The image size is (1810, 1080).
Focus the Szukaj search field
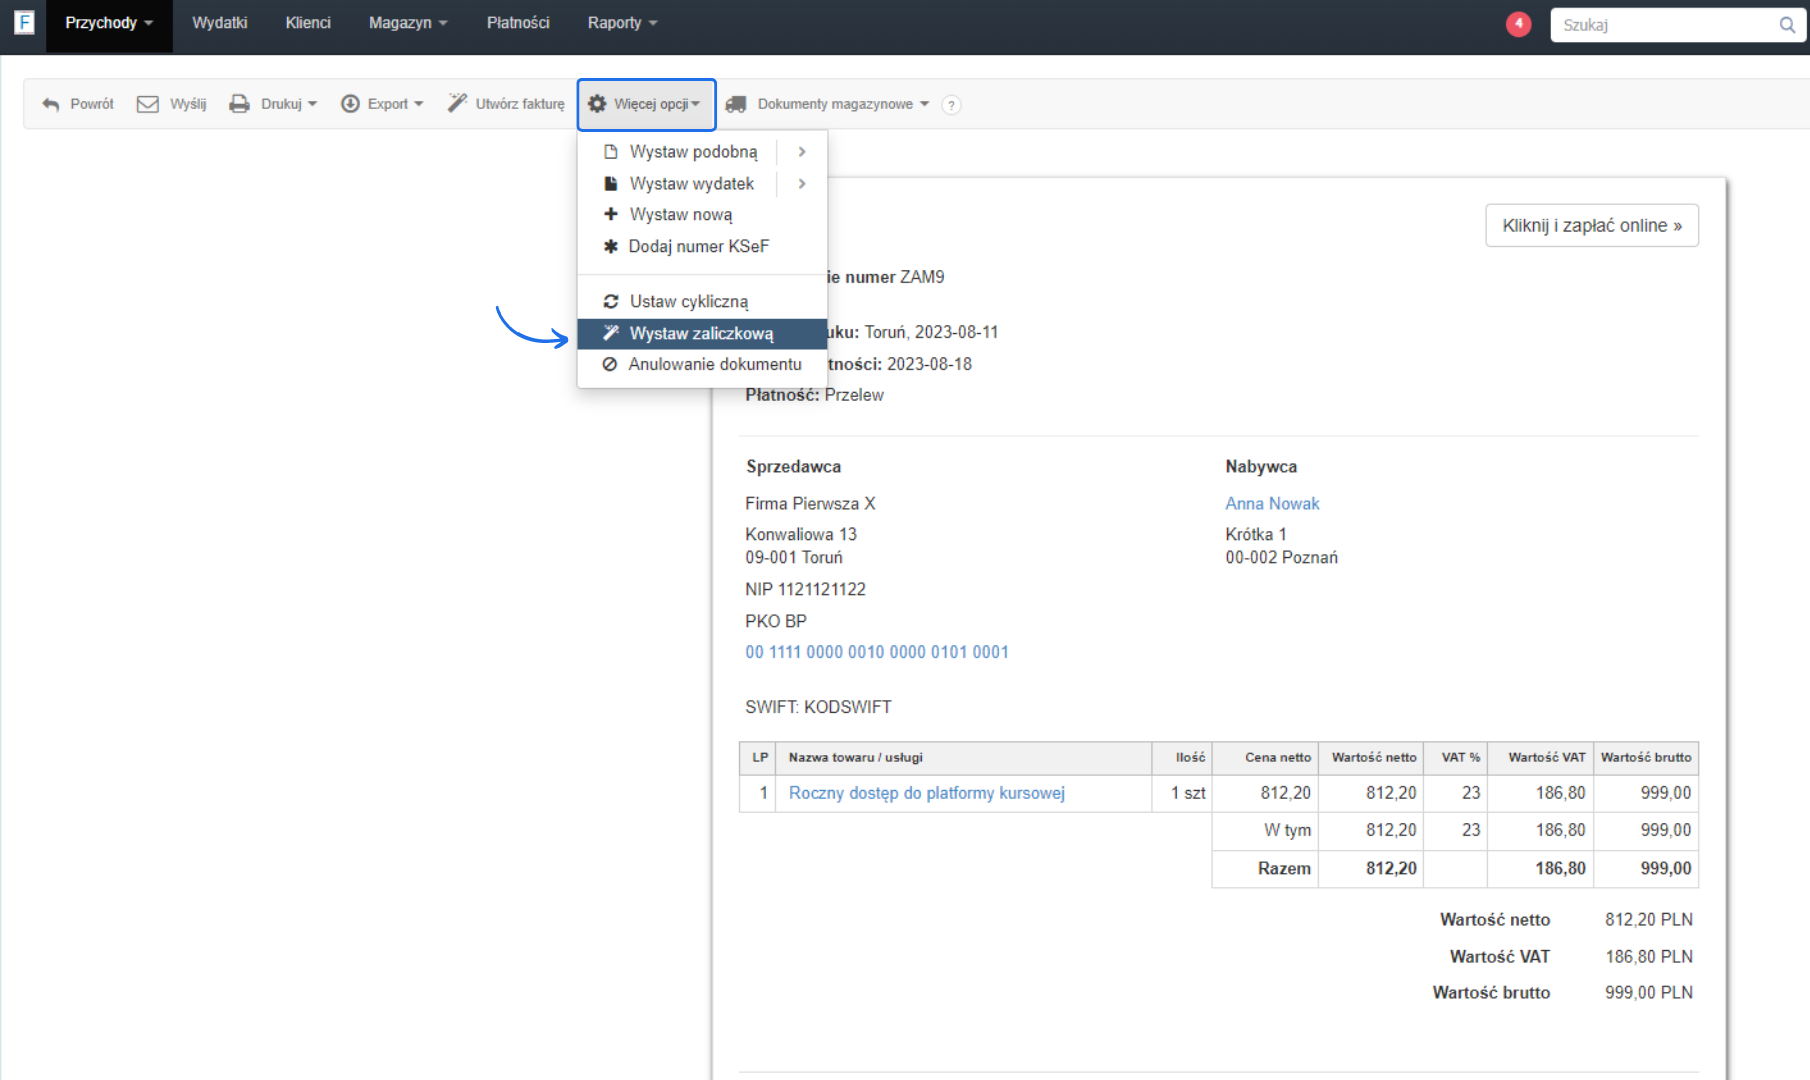click(x=1662, y=25)
